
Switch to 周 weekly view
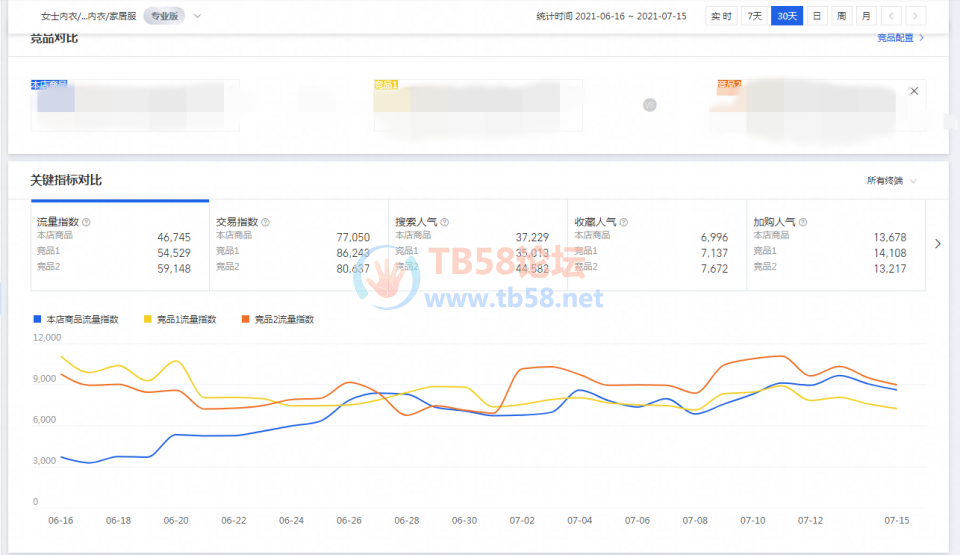coord(842,17)
